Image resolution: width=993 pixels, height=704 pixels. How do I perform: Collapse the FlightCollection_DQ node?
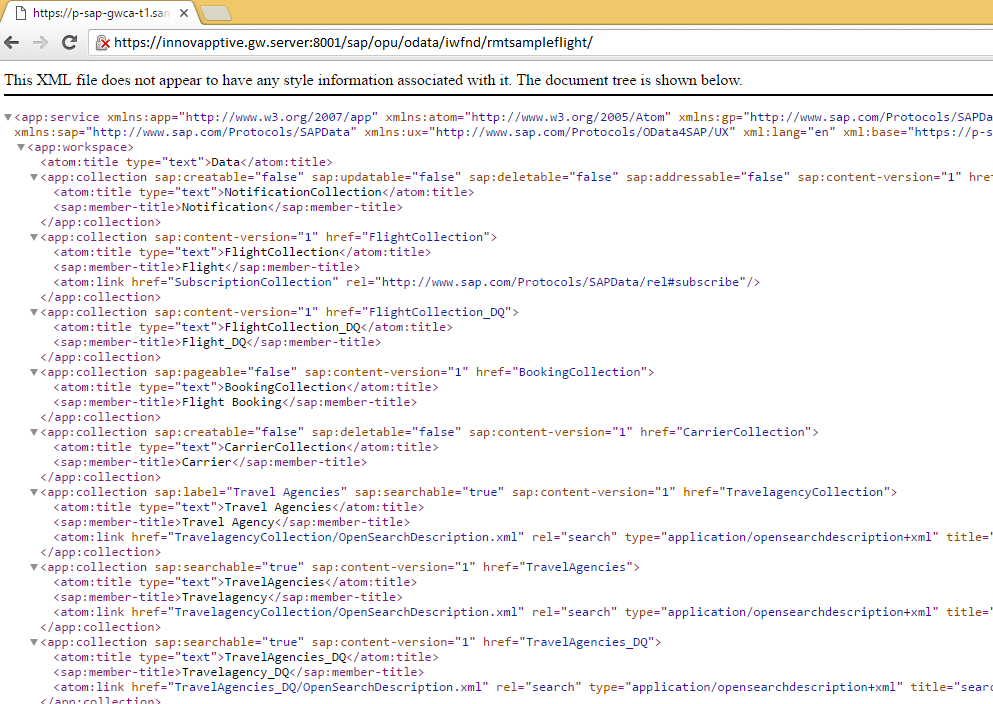[35, 312]
